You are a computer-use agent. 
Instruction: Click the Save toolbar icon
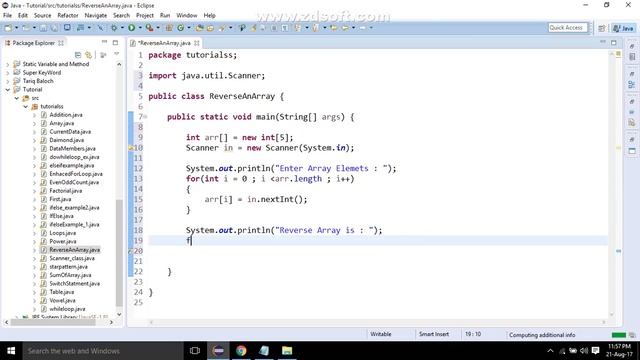(43, 28)
